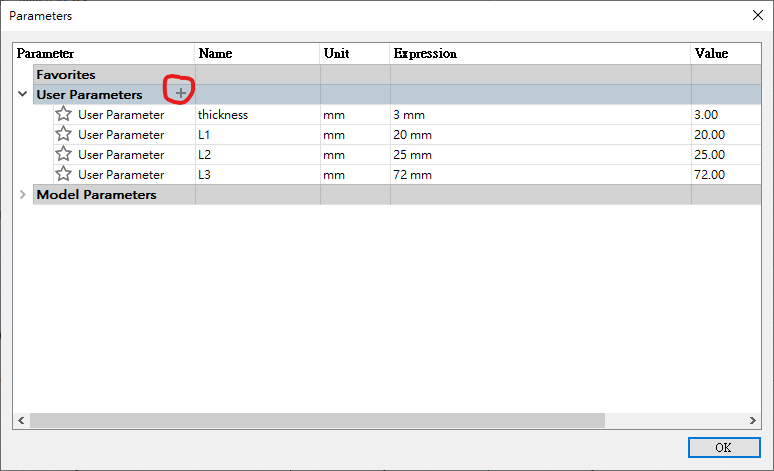This screenshot has height=471, width=774.
Task: Close the Parameters dialog
Action: pos(755,15)
